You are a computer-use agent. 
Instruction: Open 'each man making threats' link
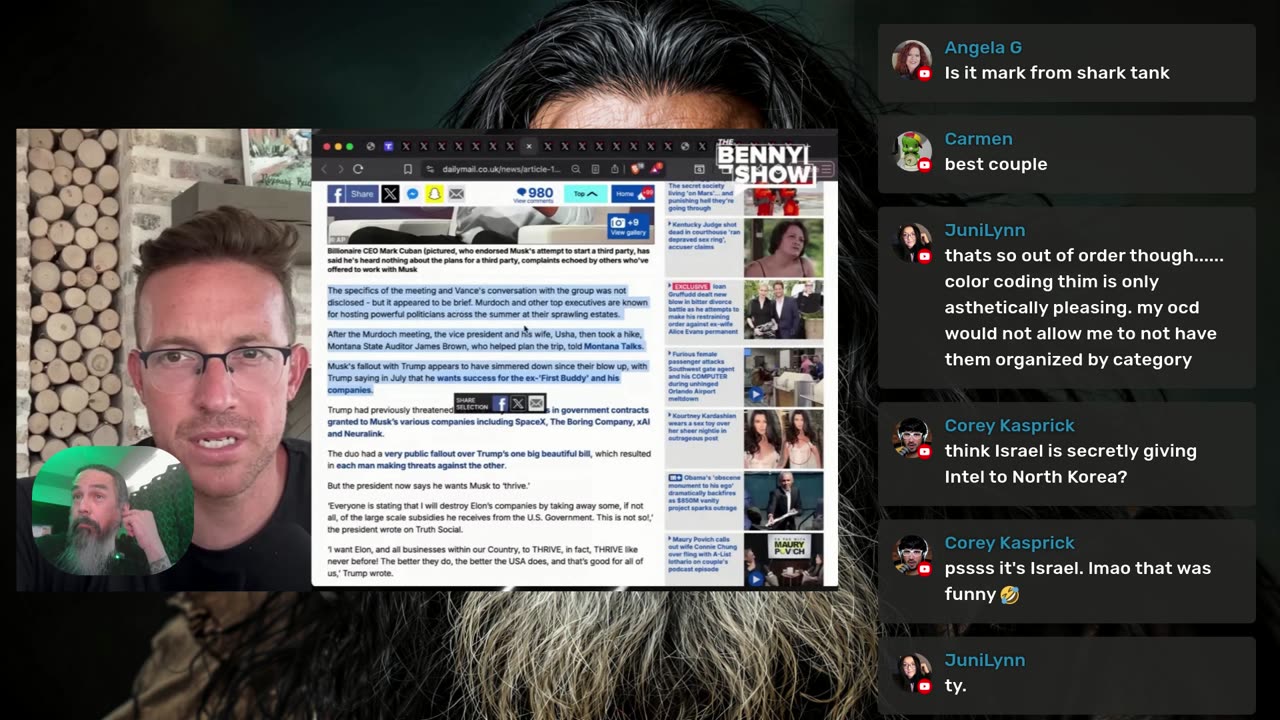420,465
